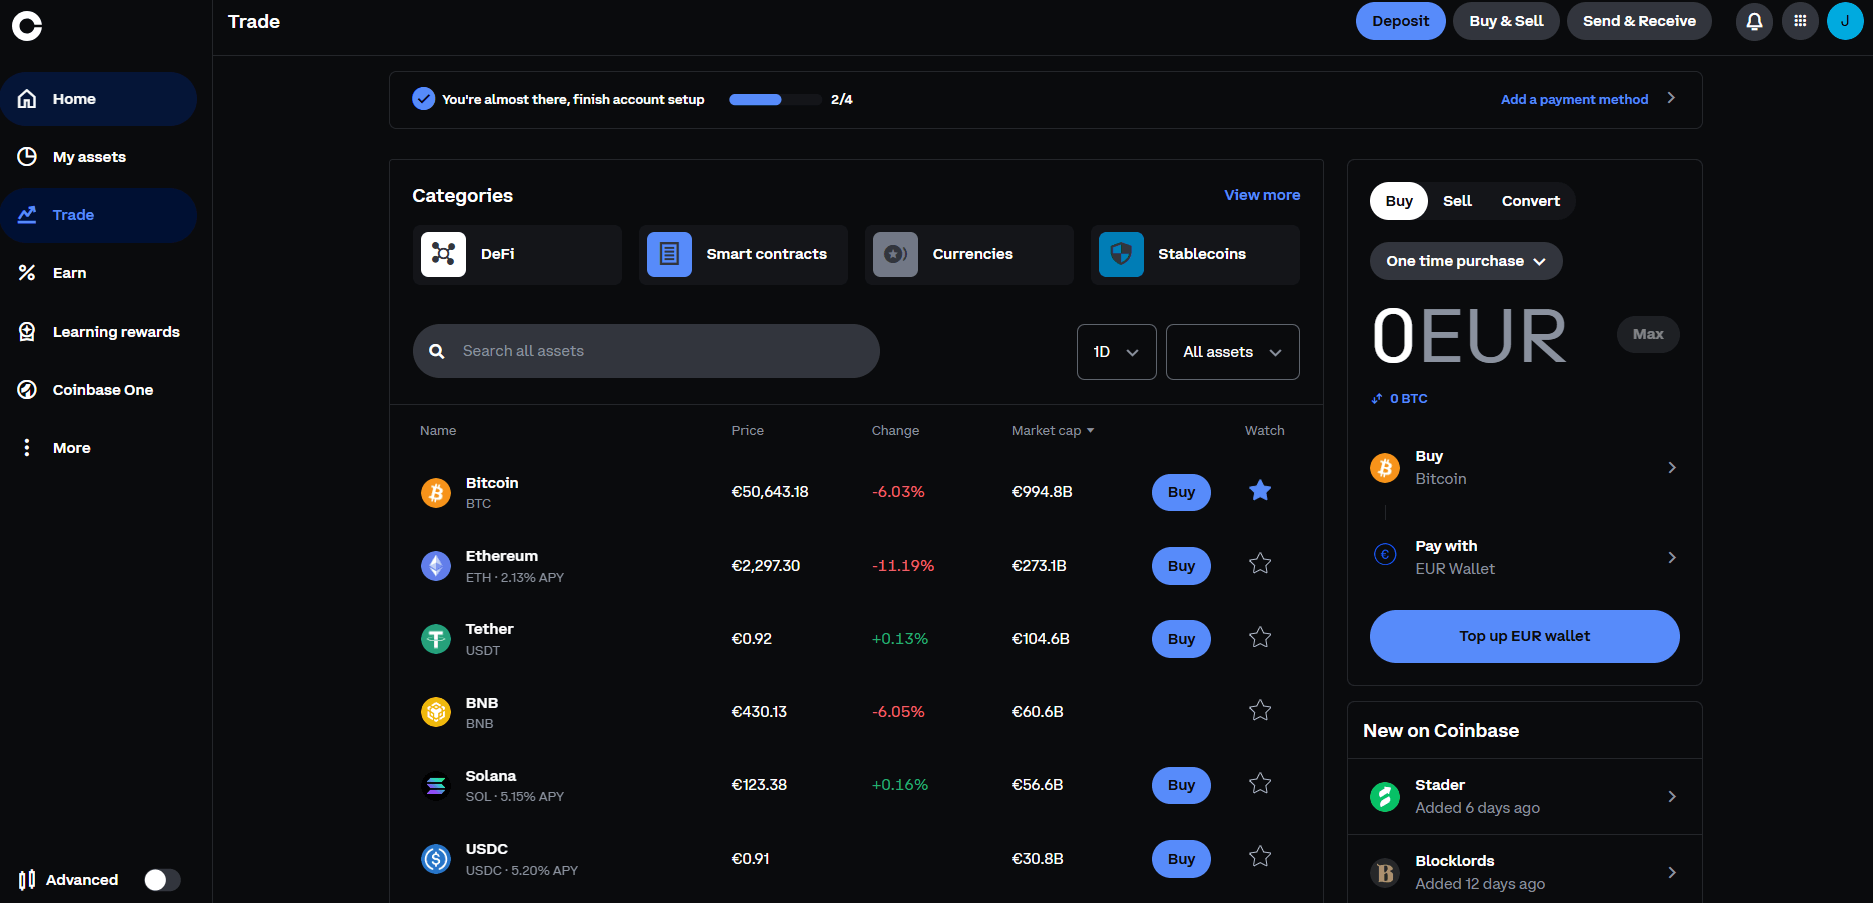
Task: Add Tether to watchlist star
Action: [1260, 637]
